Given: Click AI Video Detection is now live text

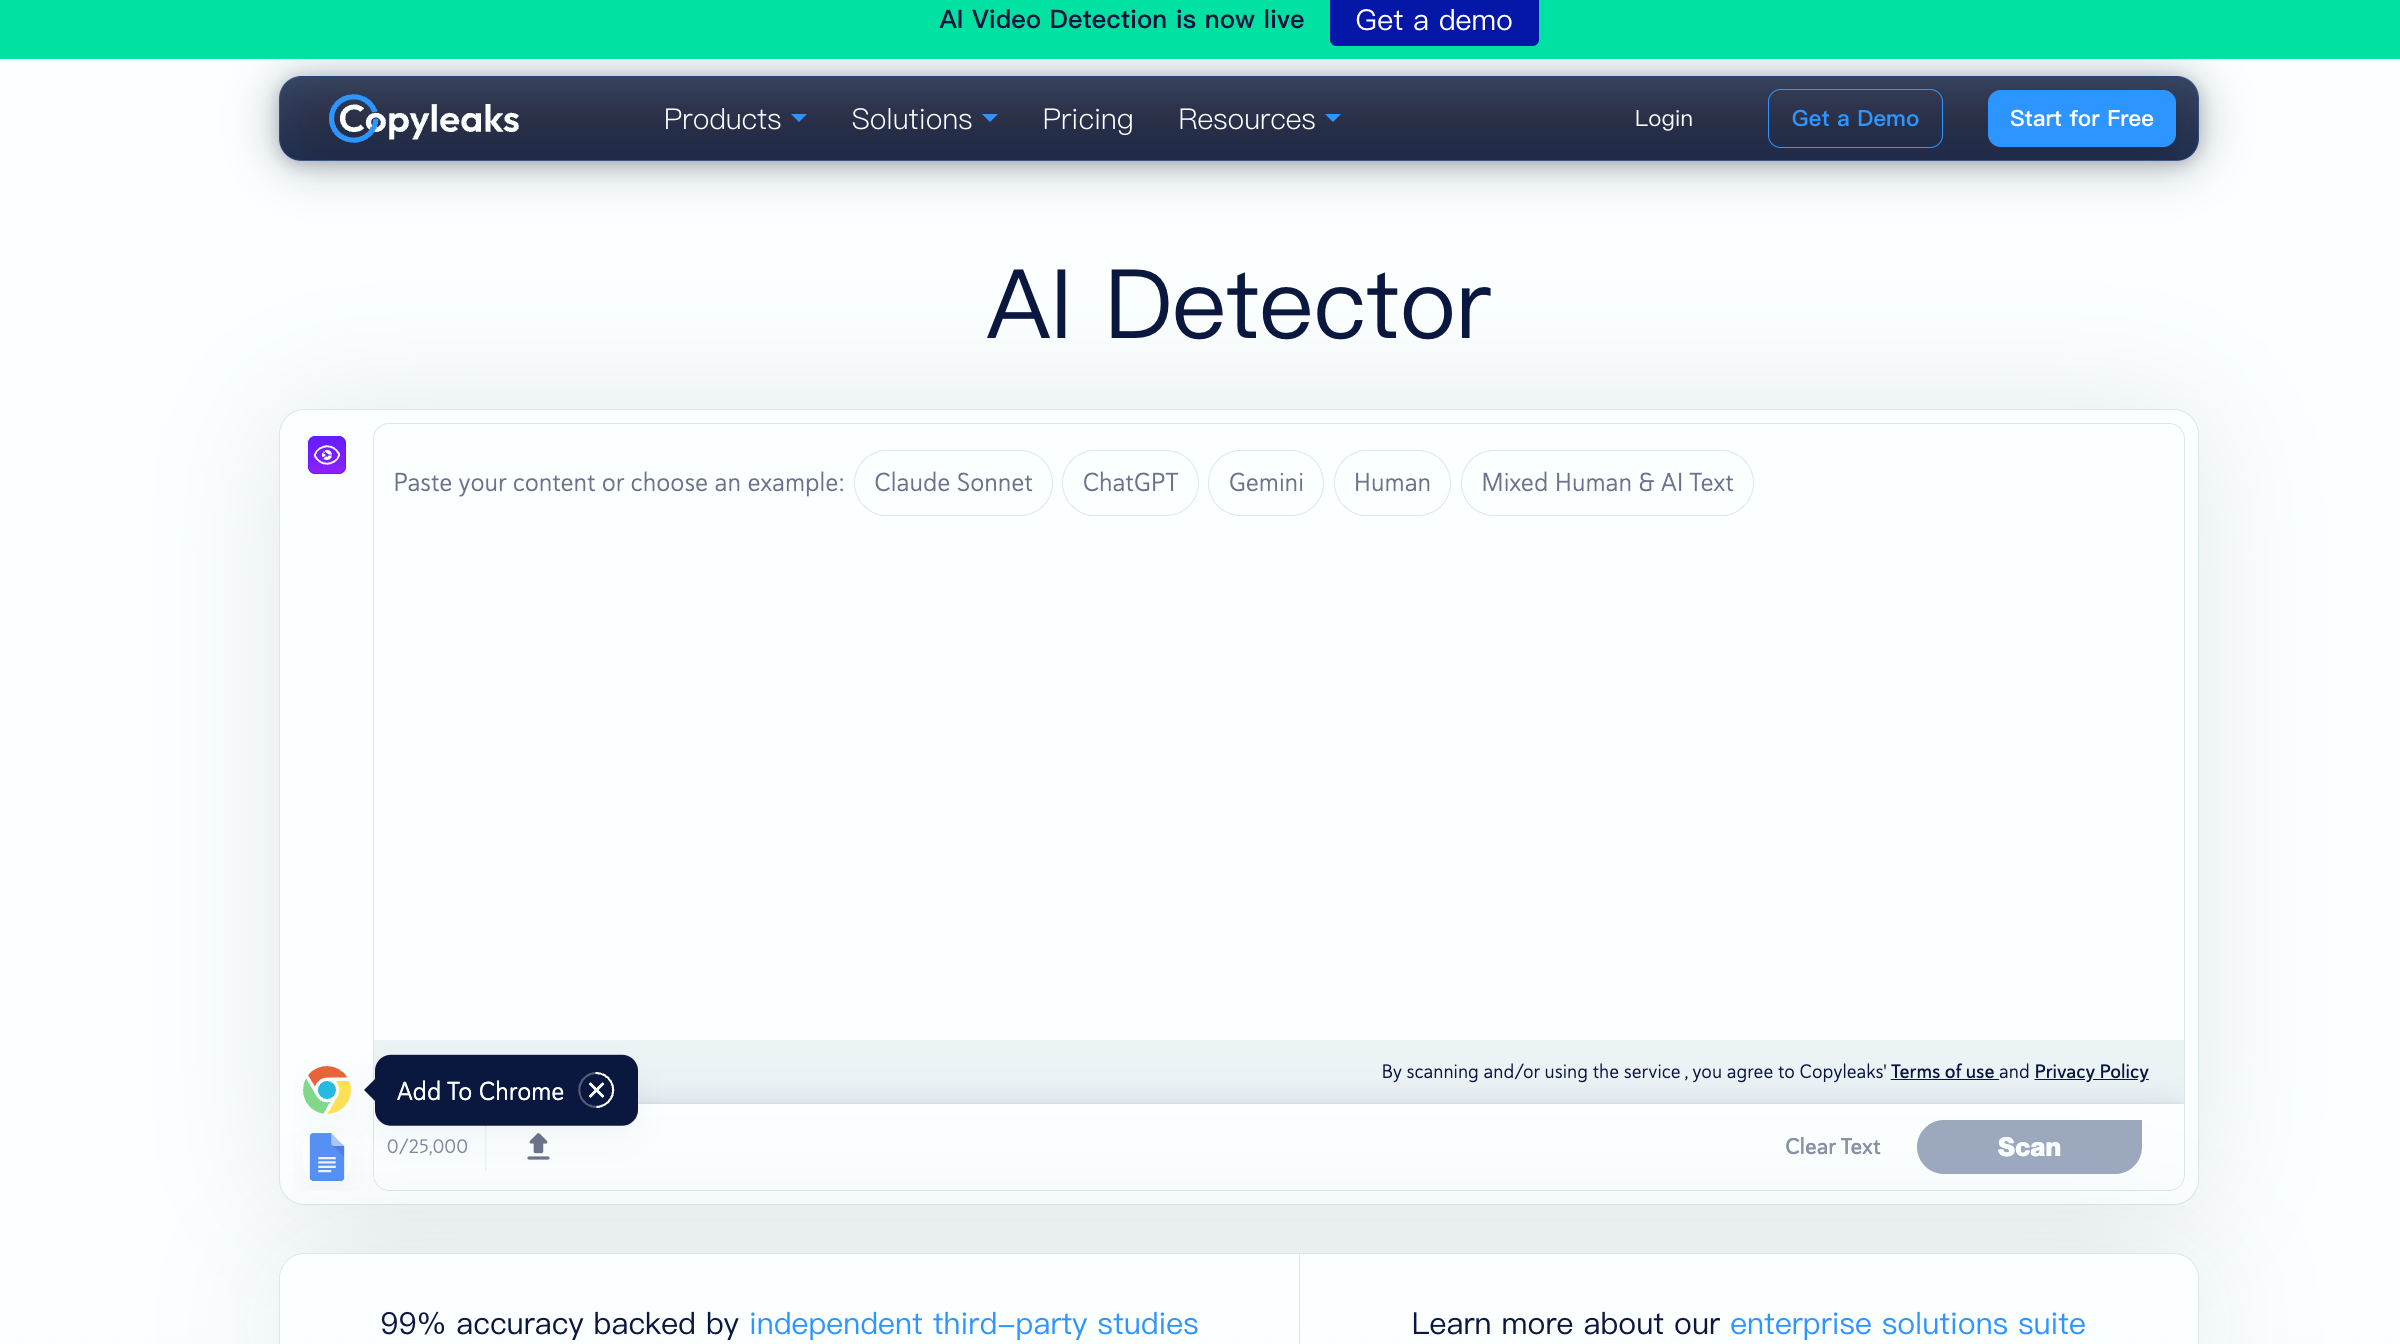Looking at the screenshot, I should 1121,20.
